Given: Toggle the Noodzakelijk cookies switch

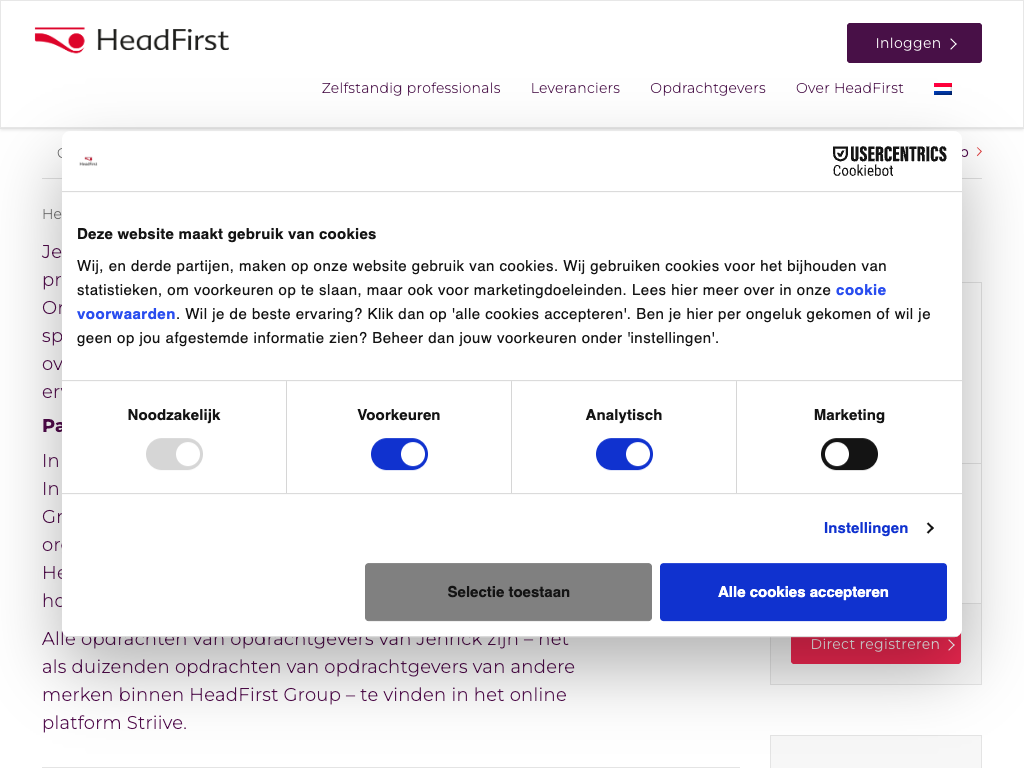Looking at the screenshot, I should (x=174, y=455).
